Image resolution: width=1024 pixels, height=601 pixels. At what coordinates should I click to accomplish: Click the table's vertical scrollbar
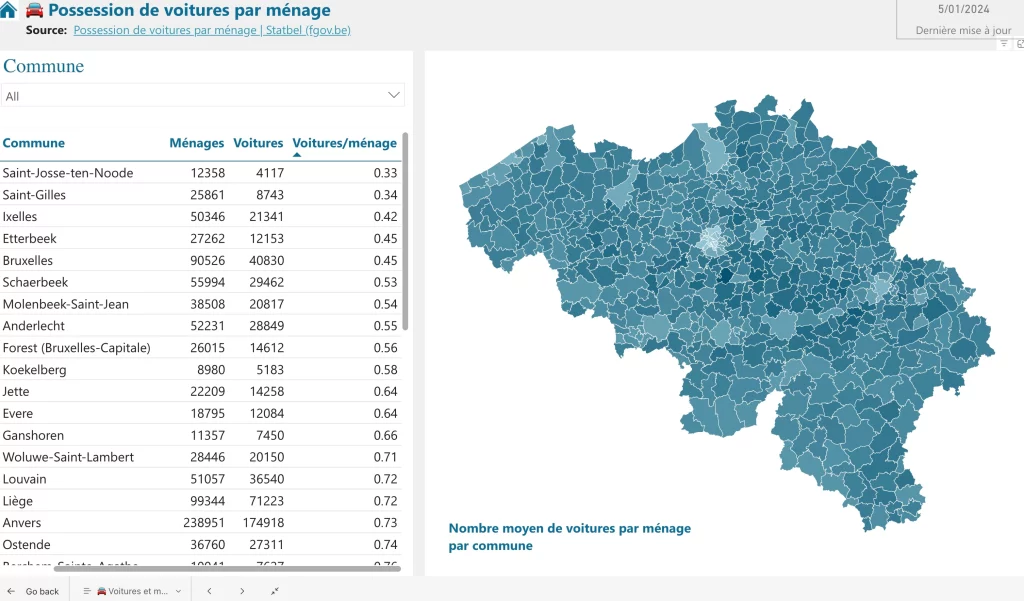405,230
